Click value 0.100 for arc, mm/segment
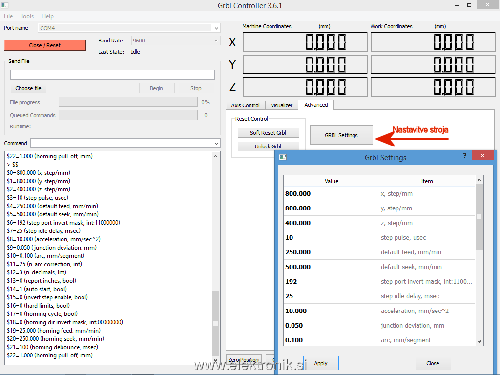This screenshot has width=500, height=375. tap(294, 340)
